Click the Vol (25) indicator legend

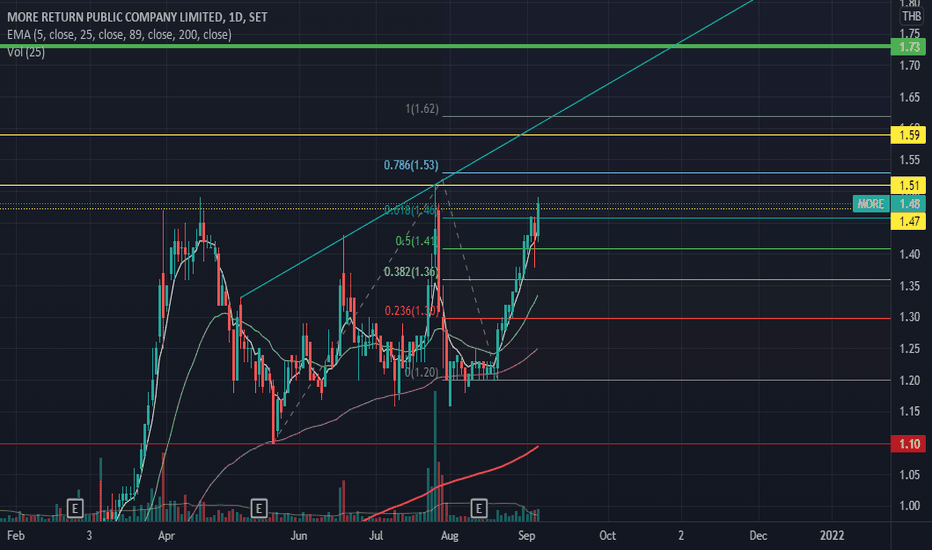(26, 52)
